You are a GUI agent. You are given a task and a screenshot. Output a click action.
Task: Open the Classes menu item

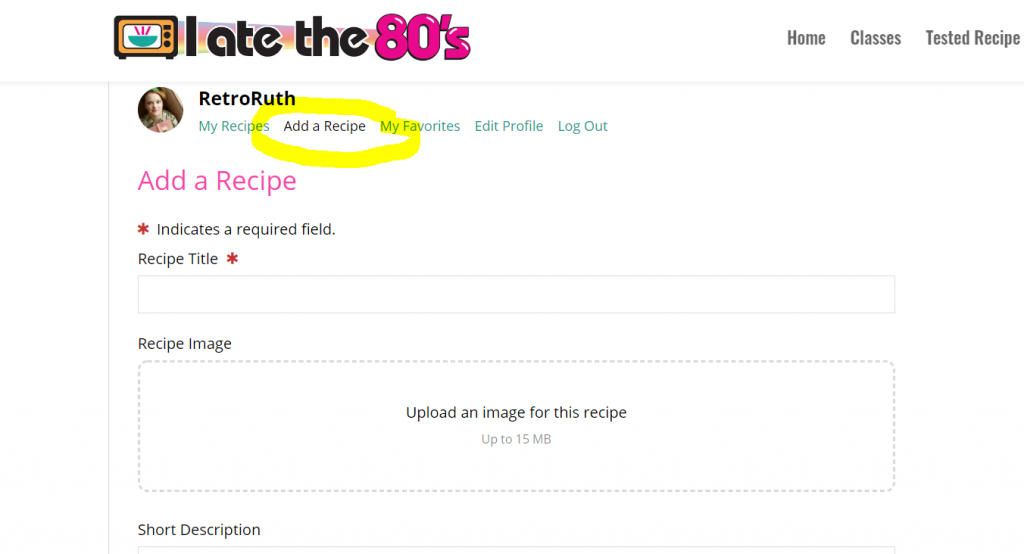[875, 38]
